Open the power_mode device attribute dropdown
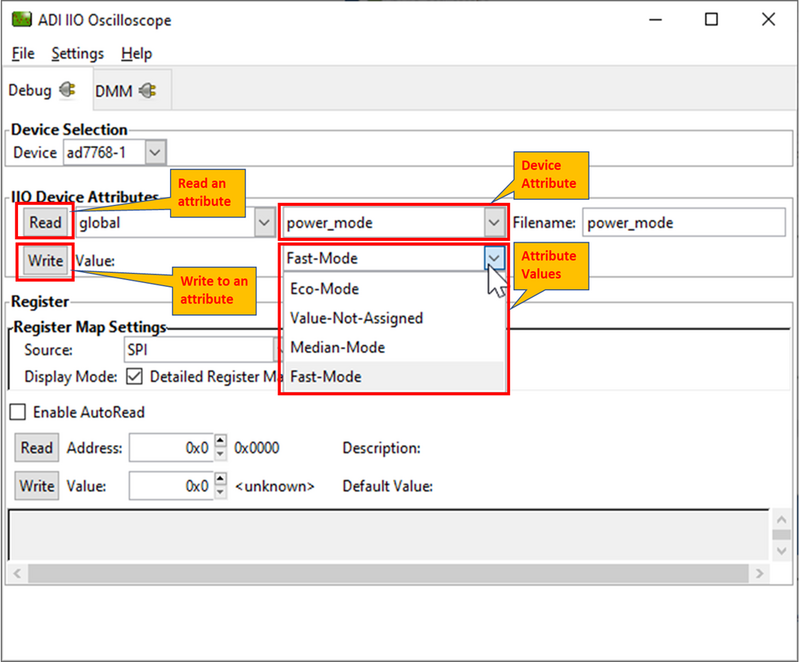Image resolution: width=800 pixels, height=662 pixels. pos(493,222)
